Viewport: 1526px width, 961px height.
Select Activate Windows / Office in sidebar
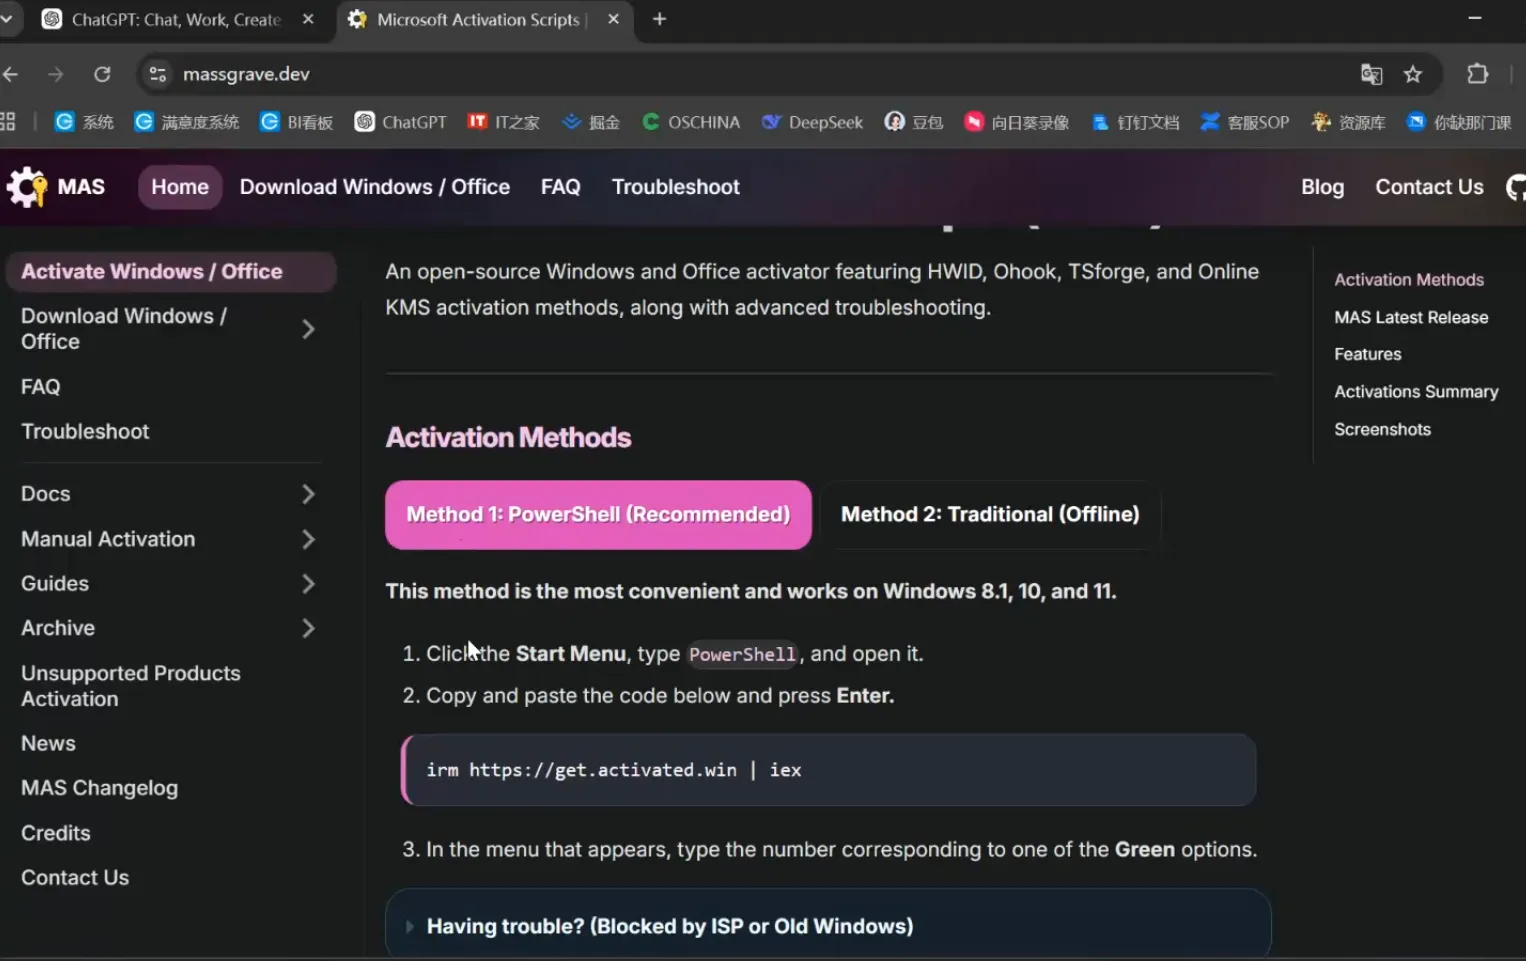[x=171, y=272]
